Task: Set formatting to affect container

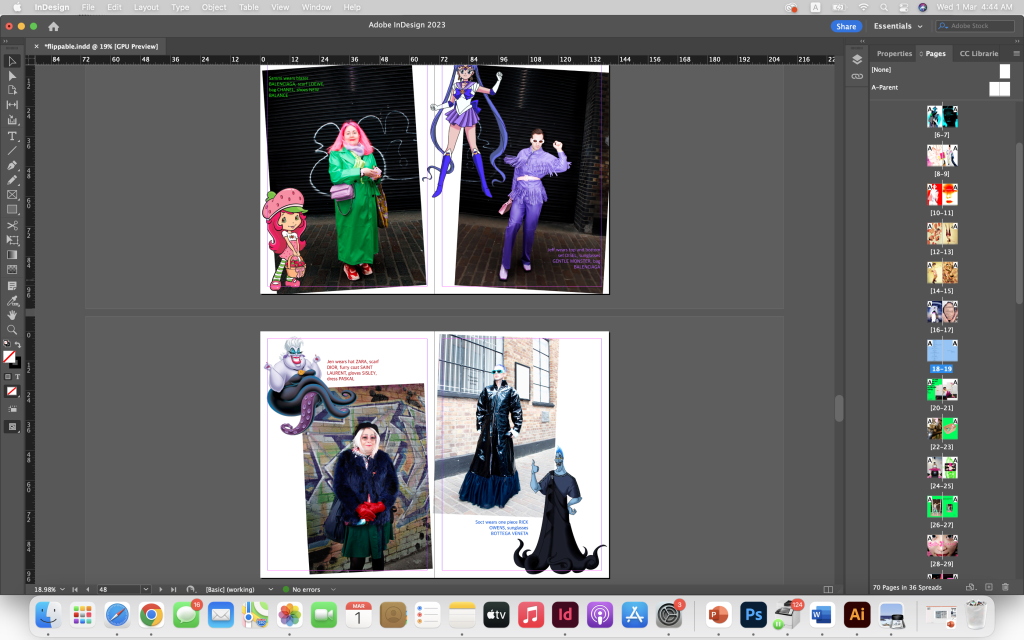Action: point(8,377)
